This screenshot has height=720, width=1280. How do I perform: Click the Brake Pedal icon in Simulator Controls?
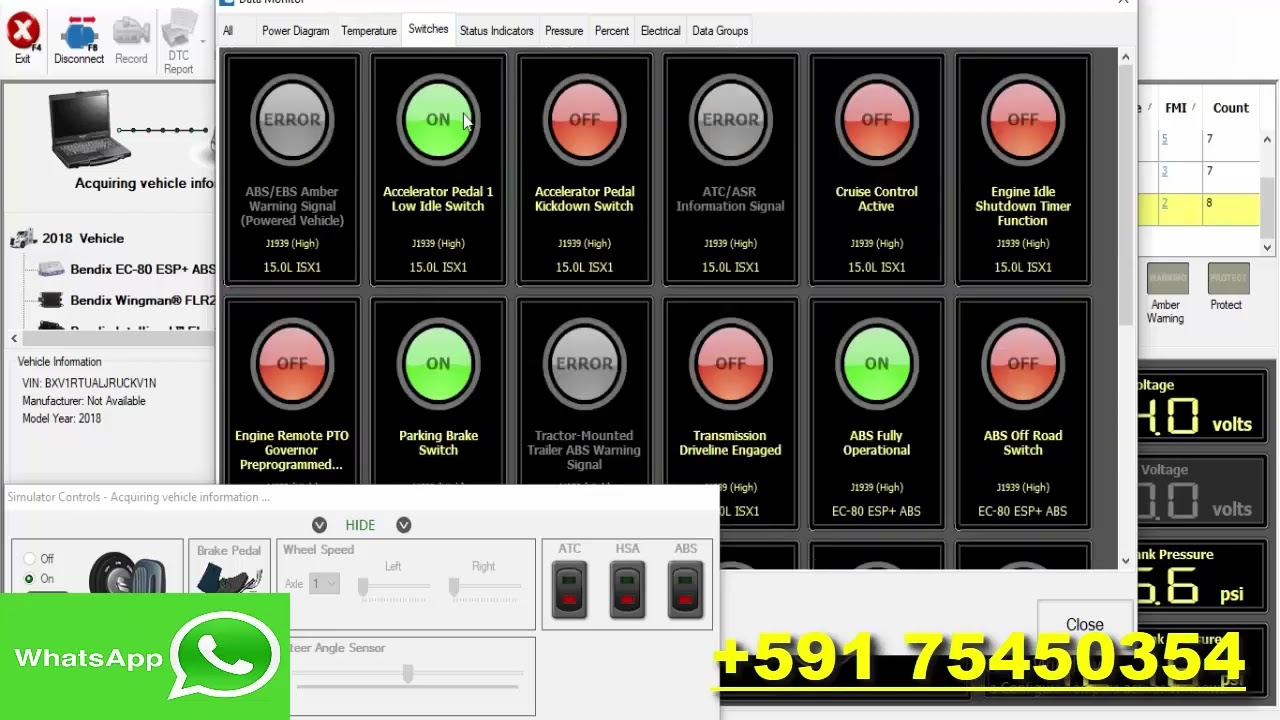pyautogui.click(x=228, y=578)
